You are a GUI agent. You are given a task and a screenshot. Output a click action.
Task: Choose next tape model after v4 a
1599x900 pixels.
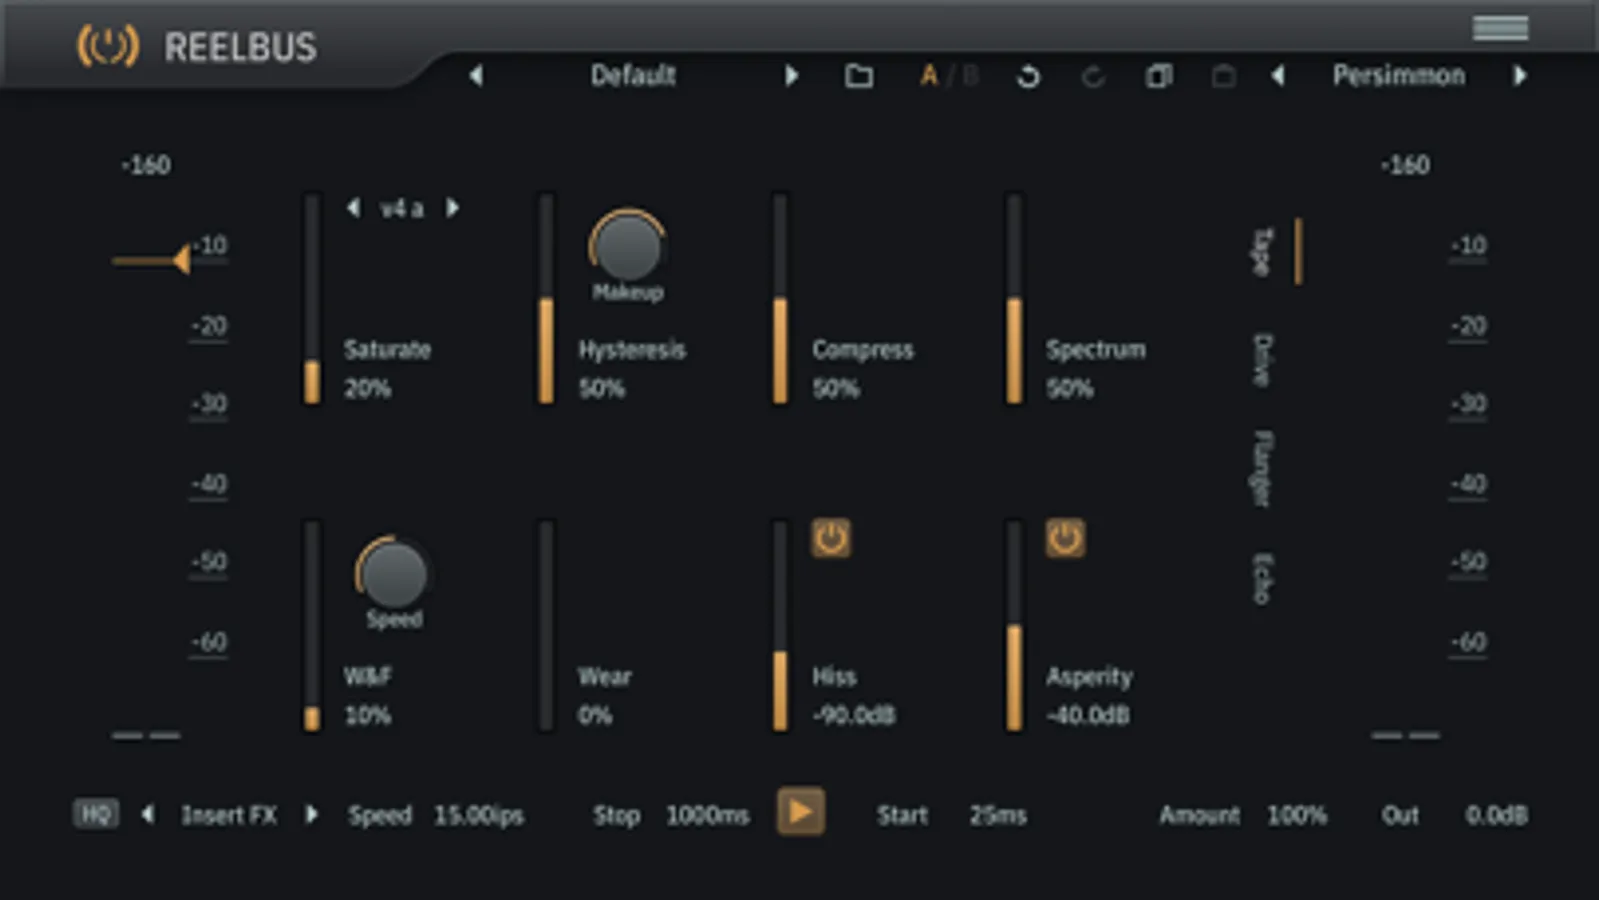(452, 208)
